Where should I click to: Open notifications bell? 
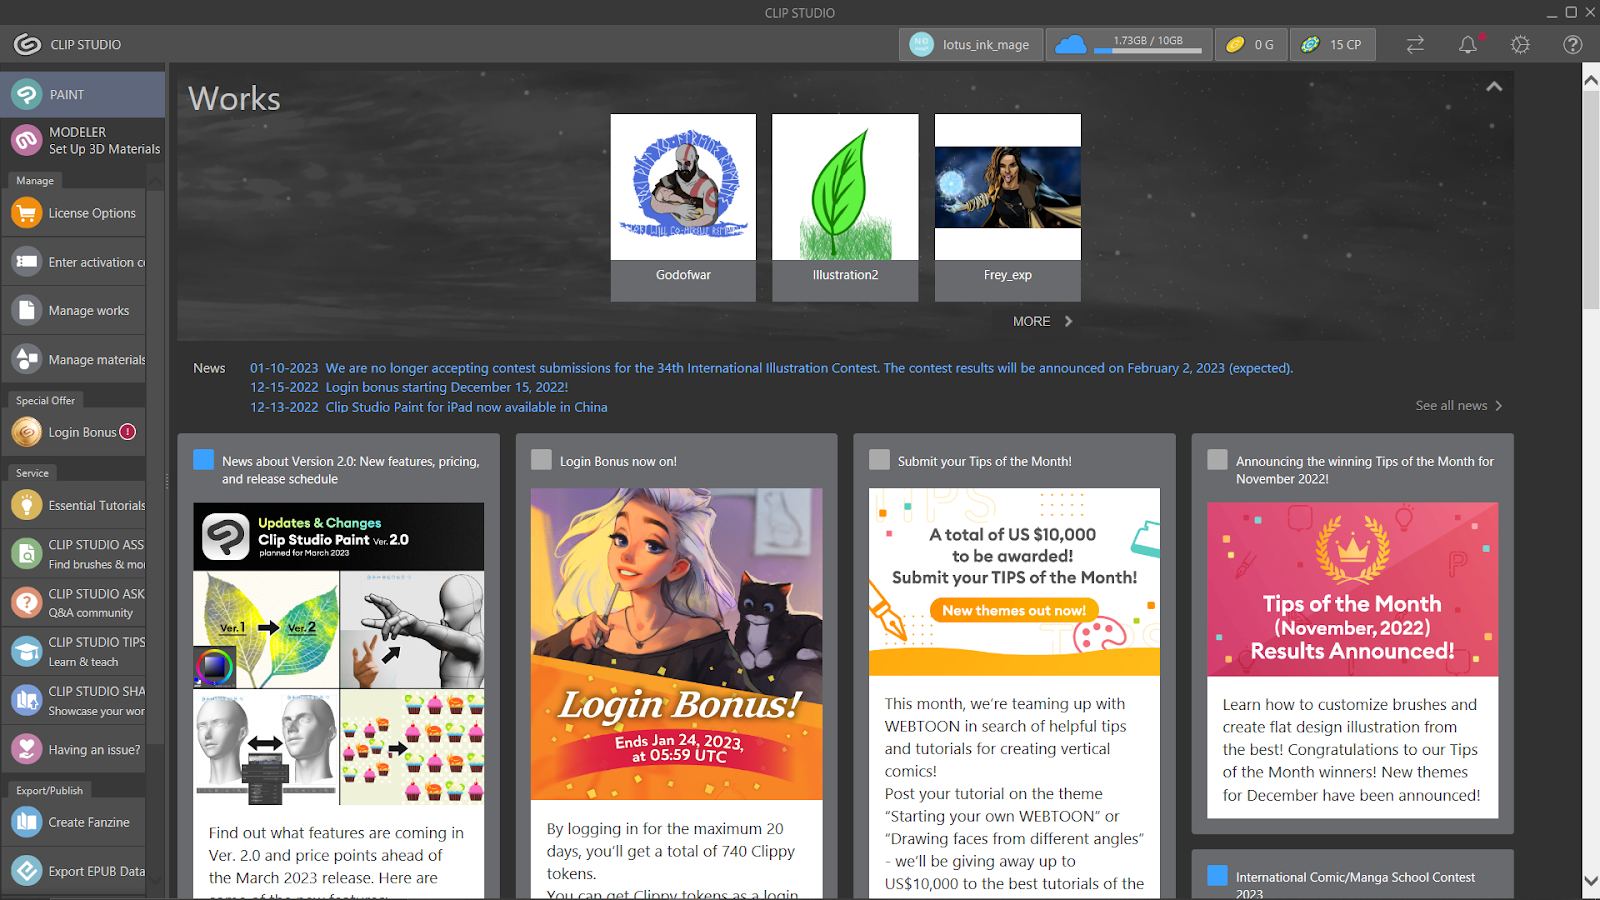pos(1467,44)
